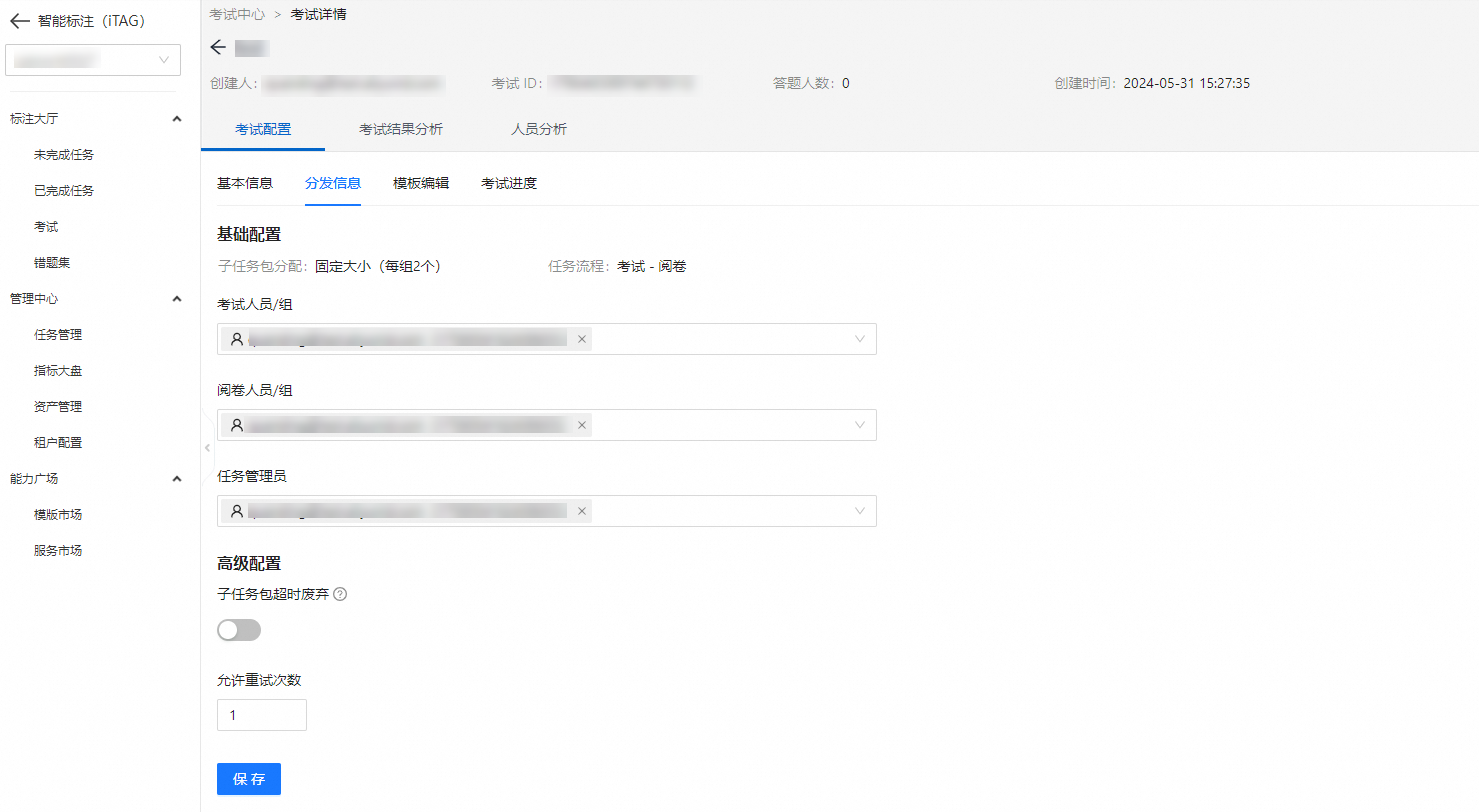The width and height of the screenshot is (1479, 812).
Task: Go to 考试 in the sidebar
Action: coord(46,227)
